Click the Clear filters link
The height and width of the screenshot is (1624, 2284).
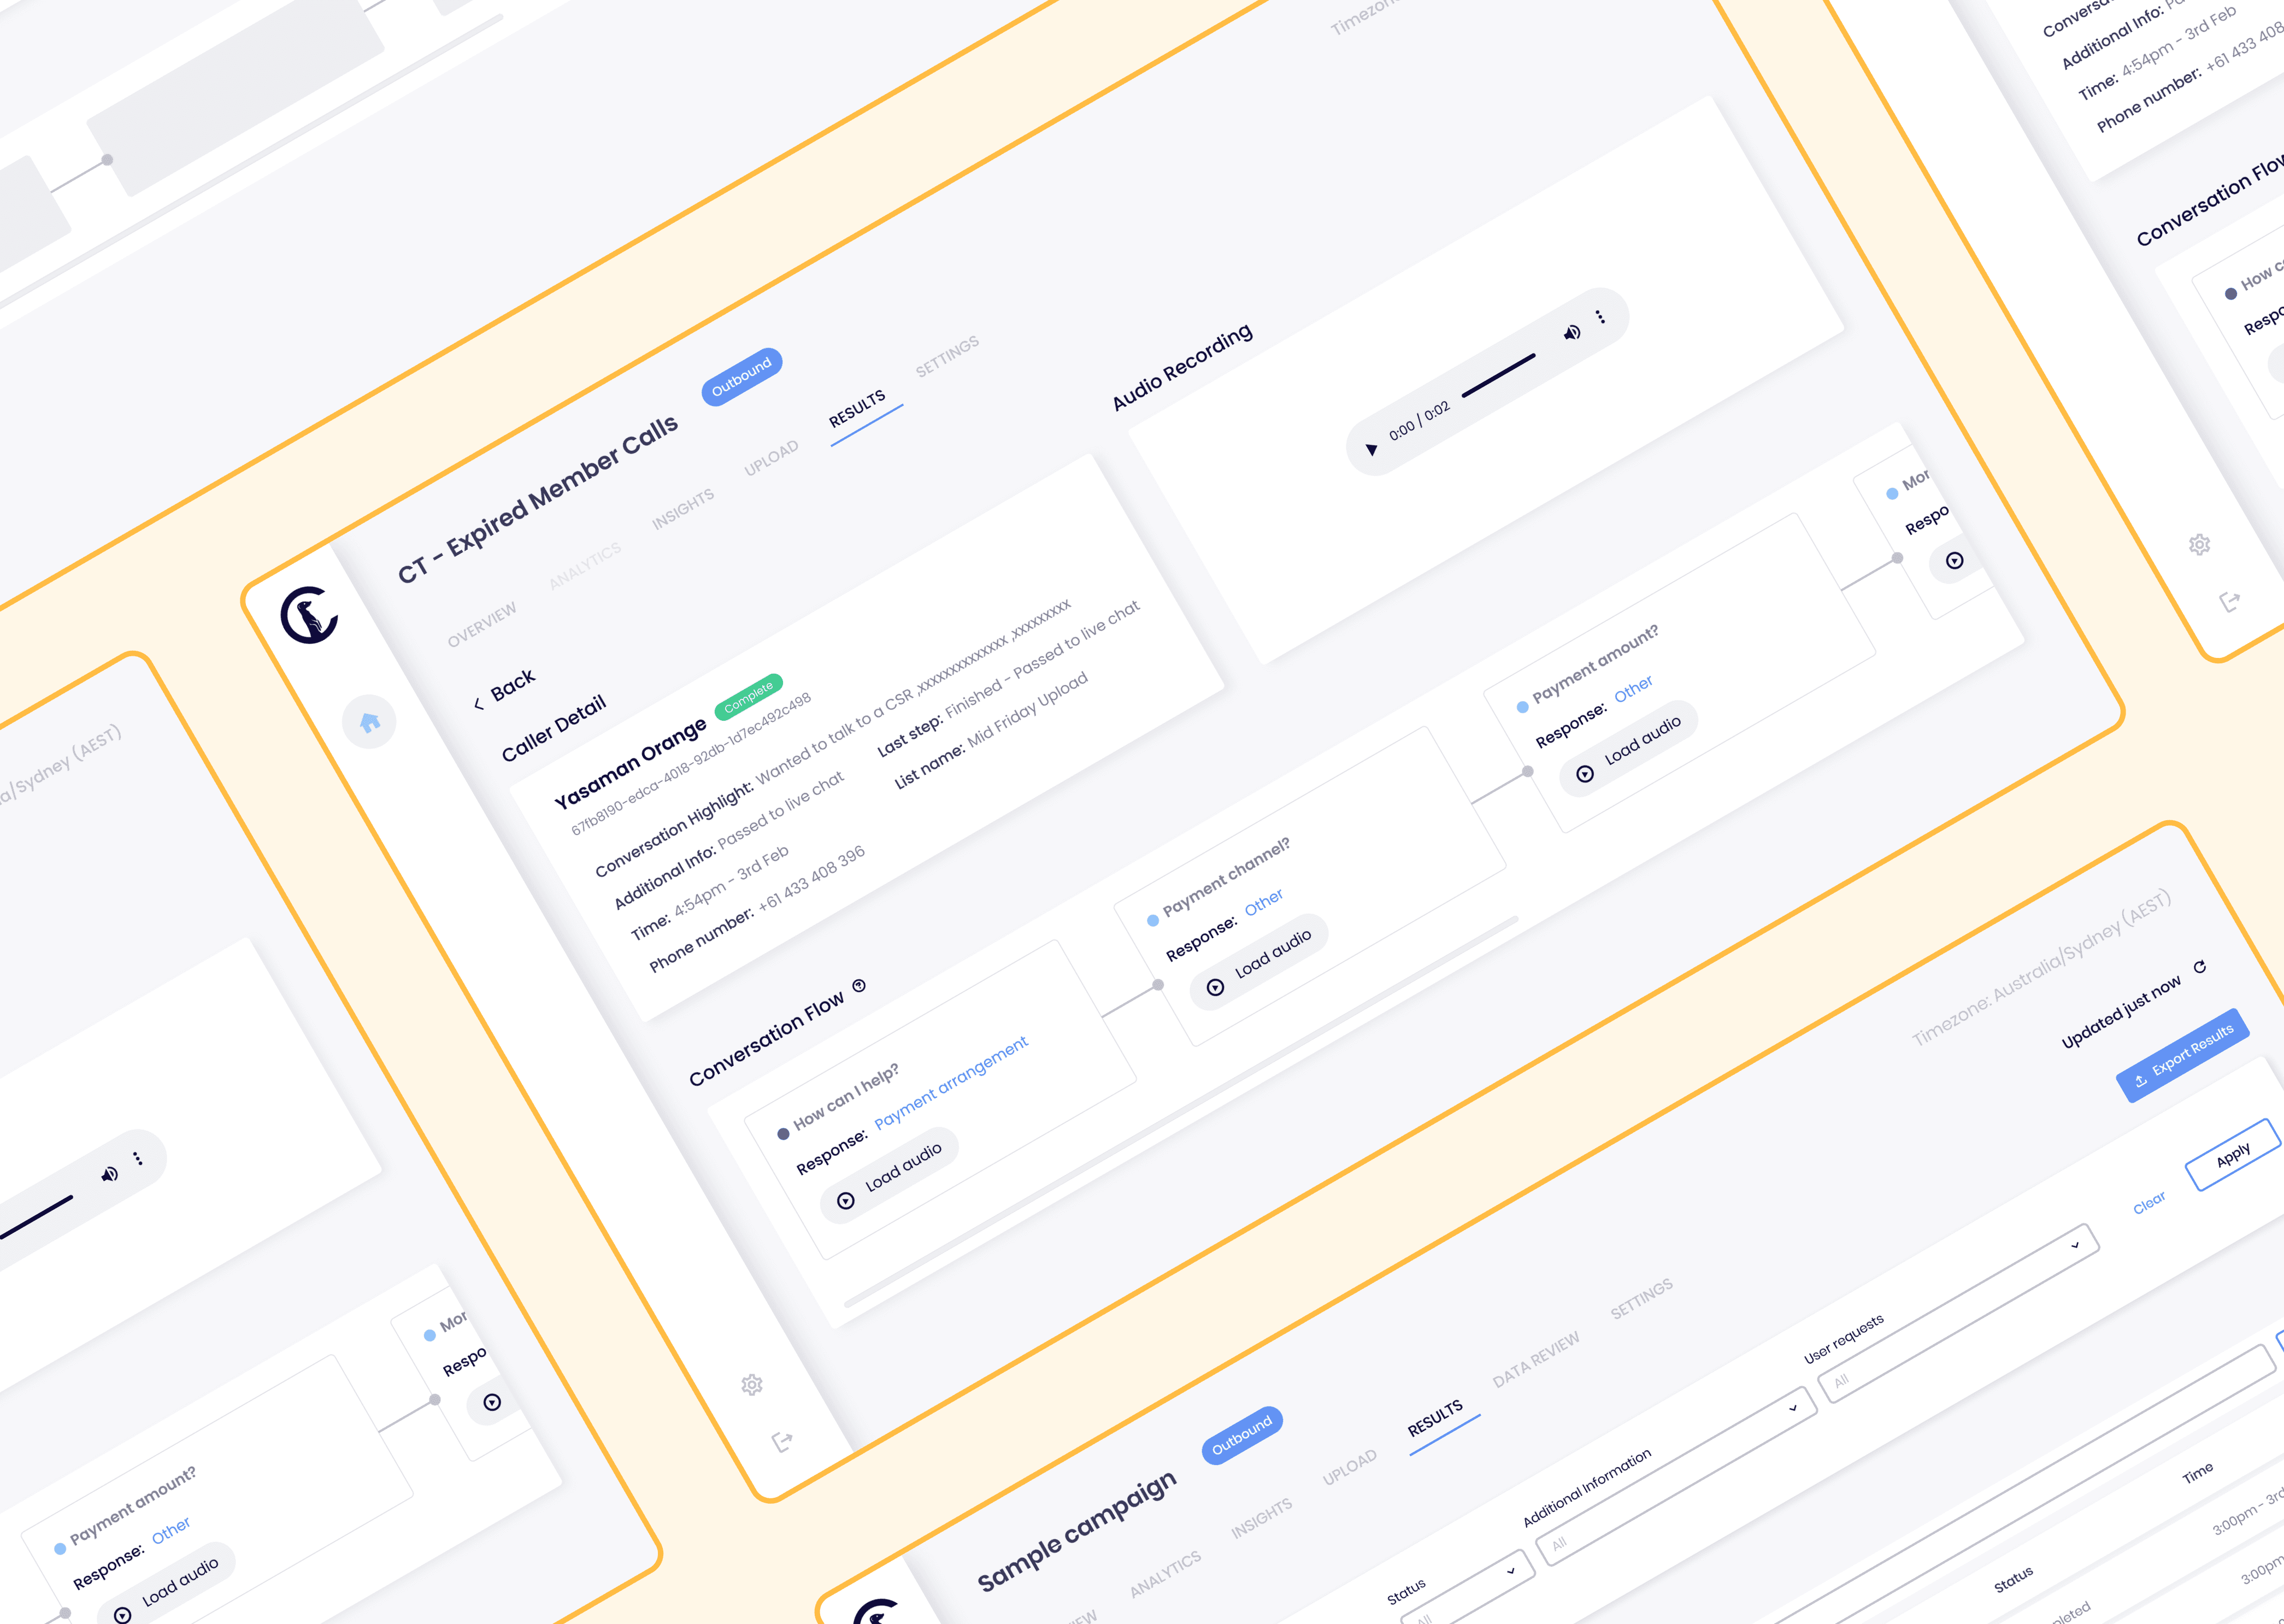click(2149, 1202)
